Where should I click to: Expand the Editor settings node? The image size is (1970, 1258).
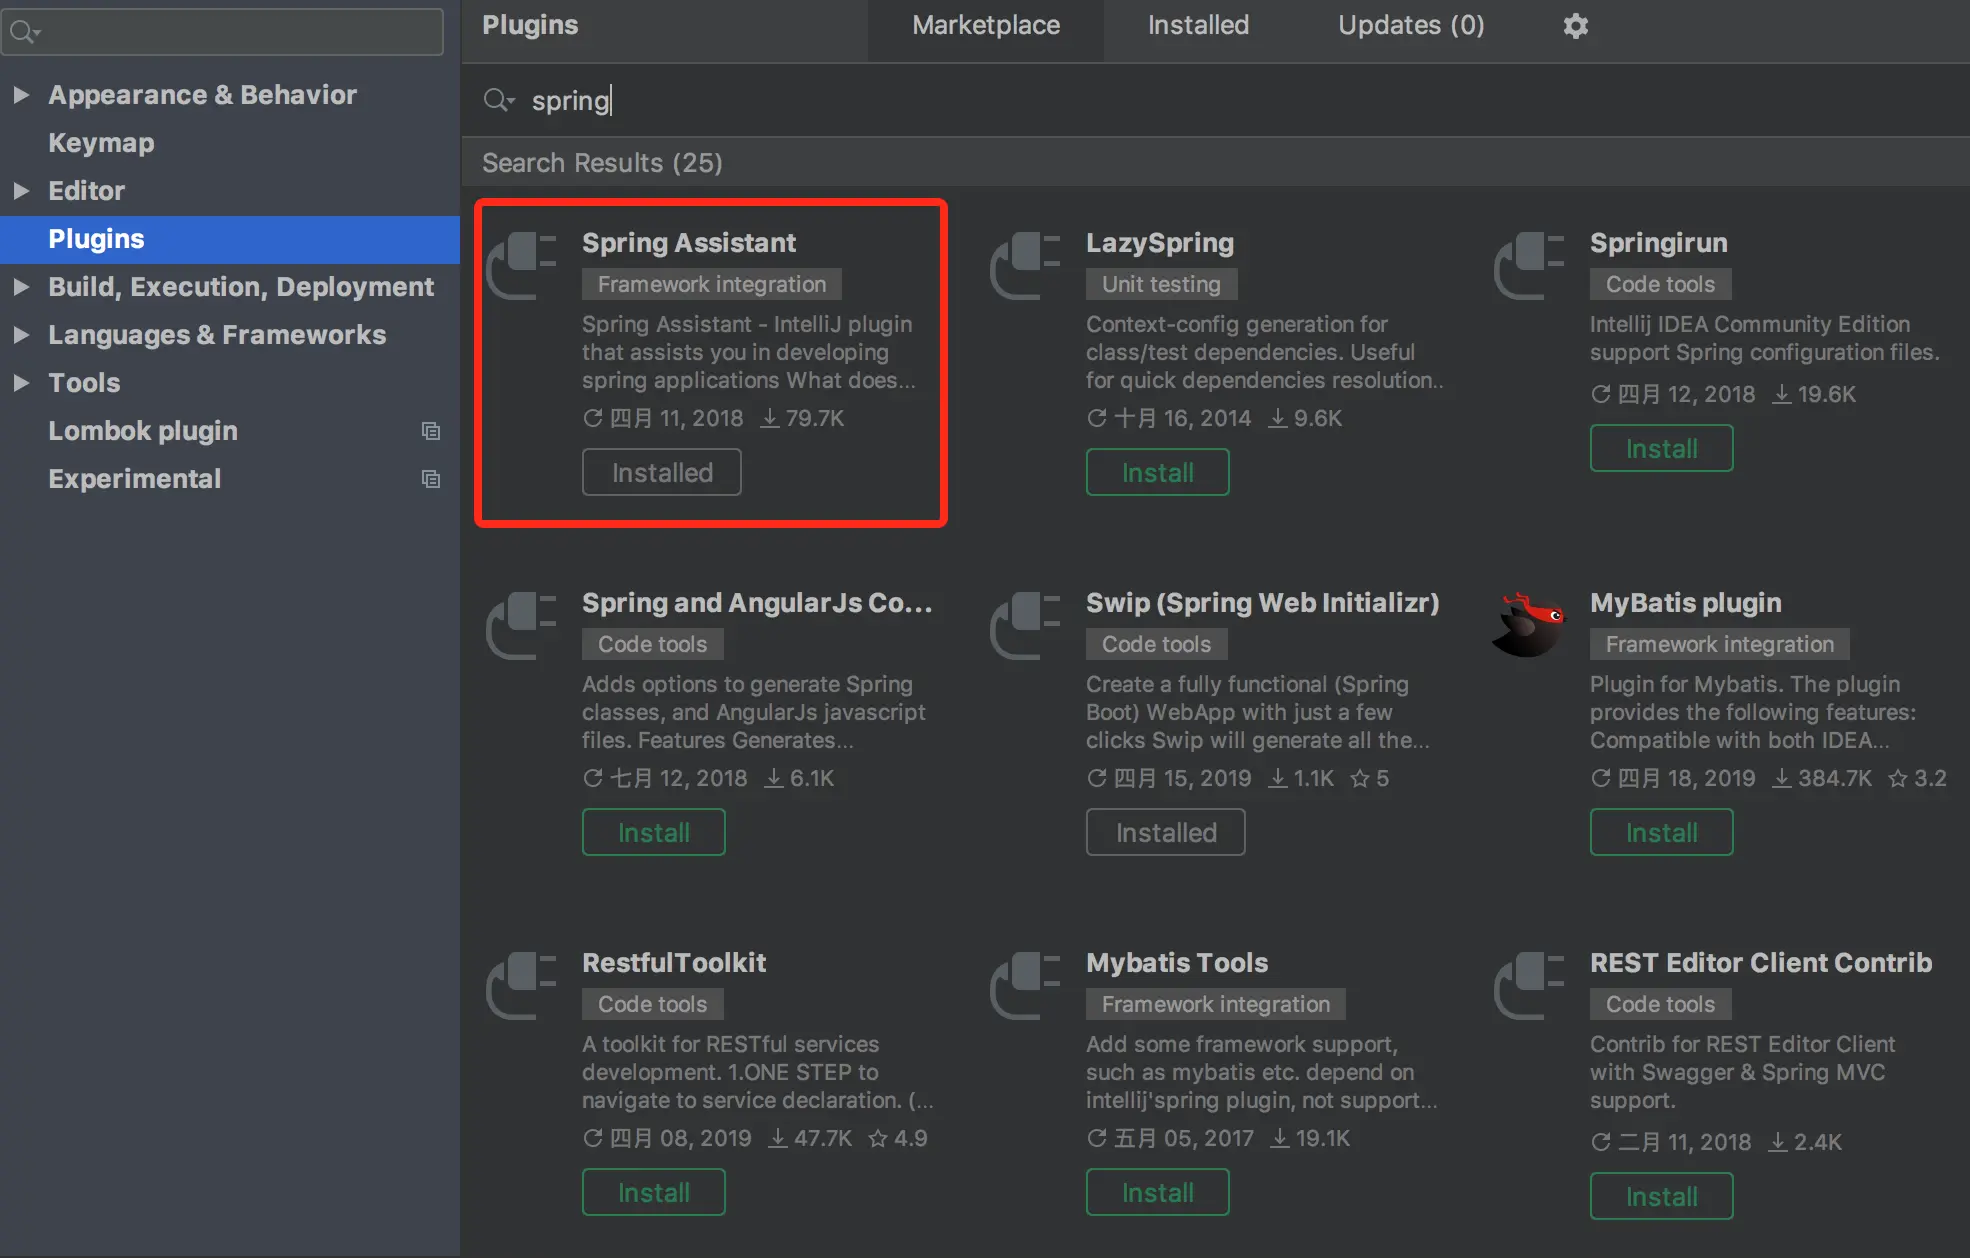[x=20, y=191]
